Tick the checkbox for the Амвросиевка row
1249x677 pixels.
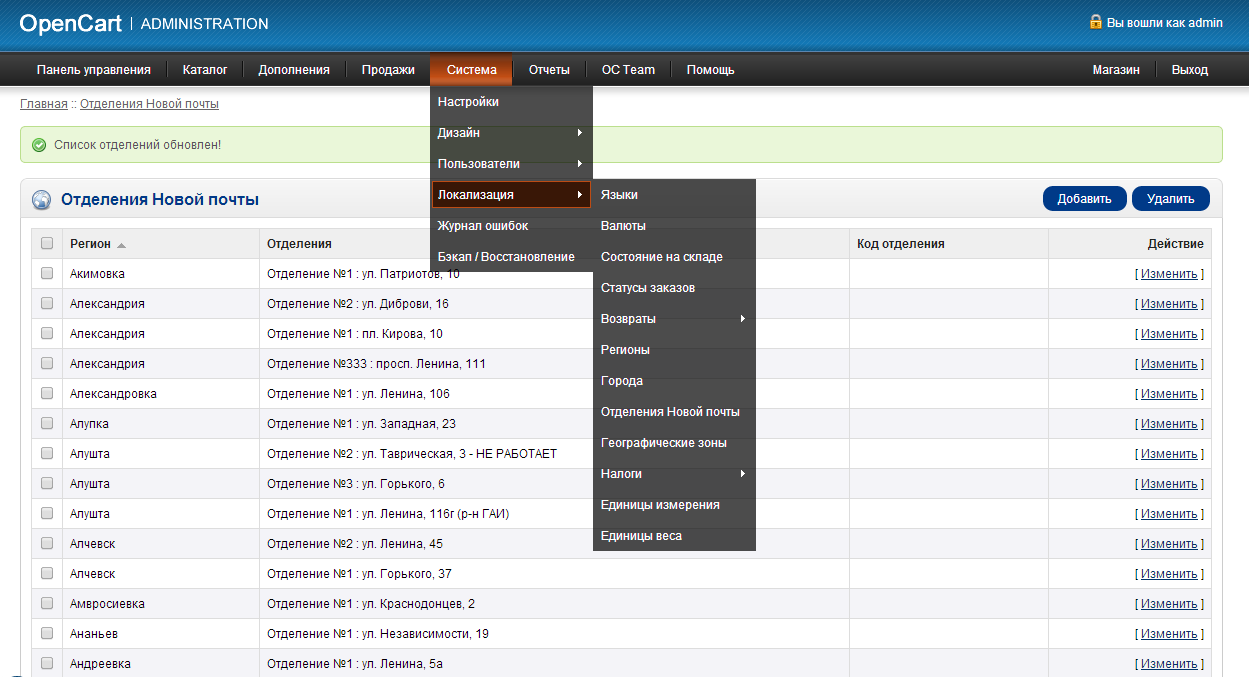click(47, 603)
